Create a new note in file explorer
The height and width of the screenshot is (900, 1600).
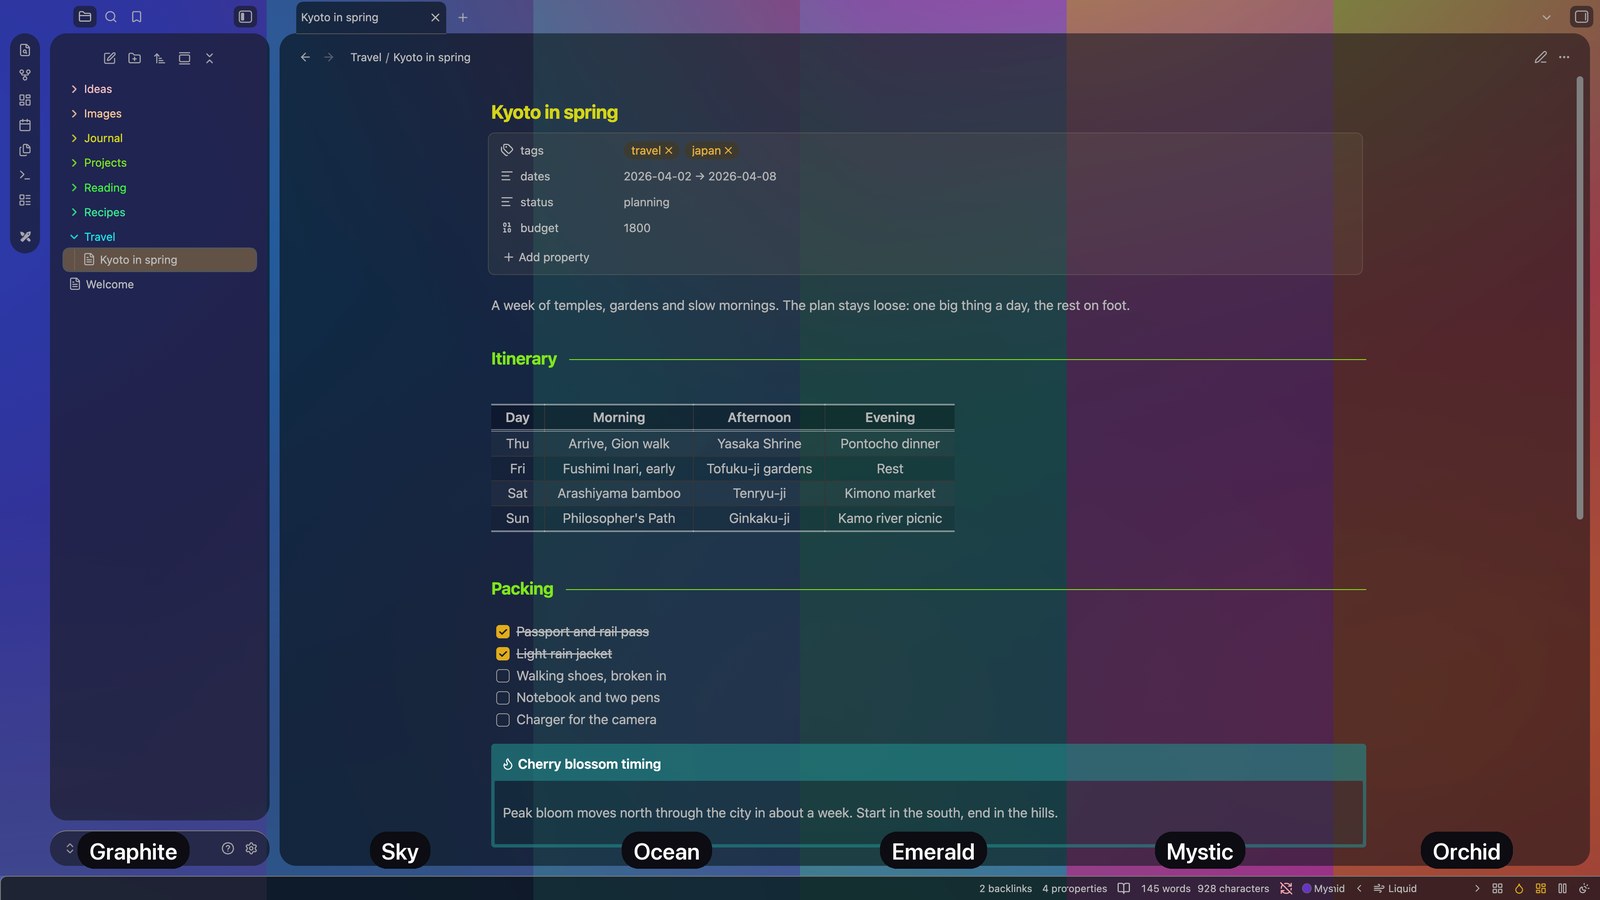(110, 58)
